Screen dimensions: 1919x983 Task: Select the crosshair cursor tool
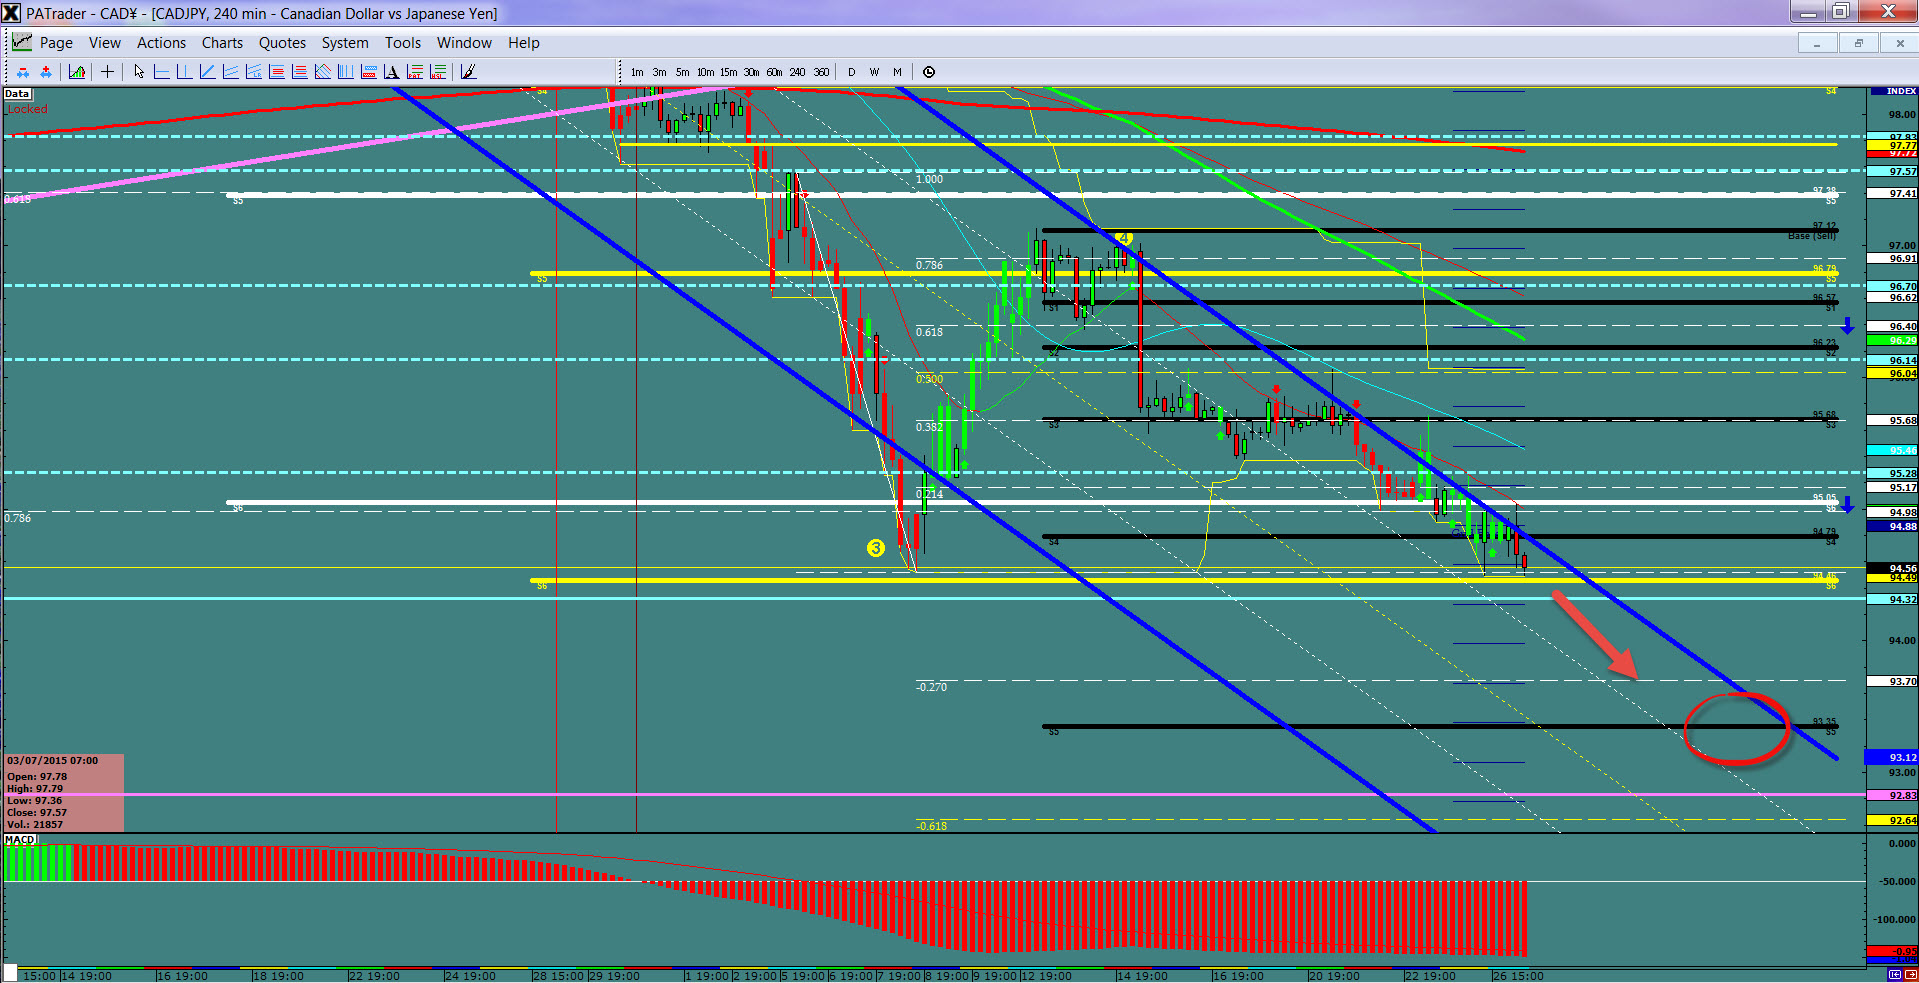click(x=107, y=71)
